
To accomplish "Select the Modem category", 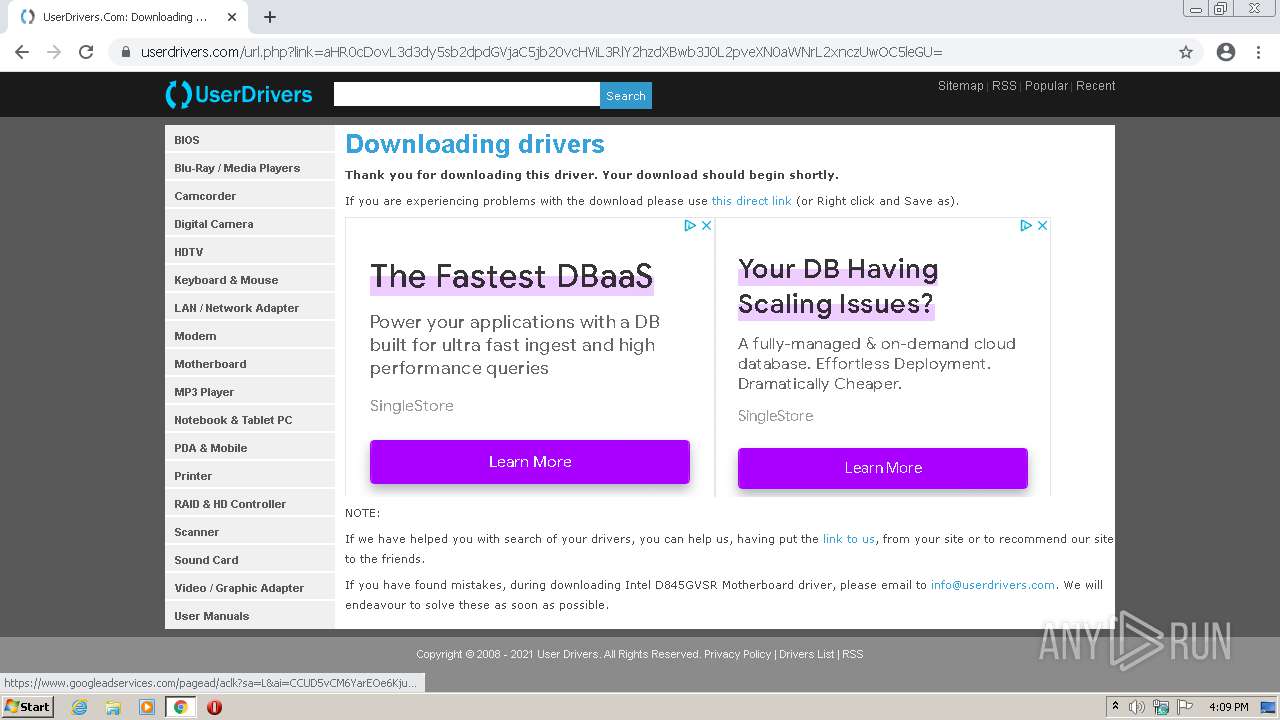I will click(250, 336).
